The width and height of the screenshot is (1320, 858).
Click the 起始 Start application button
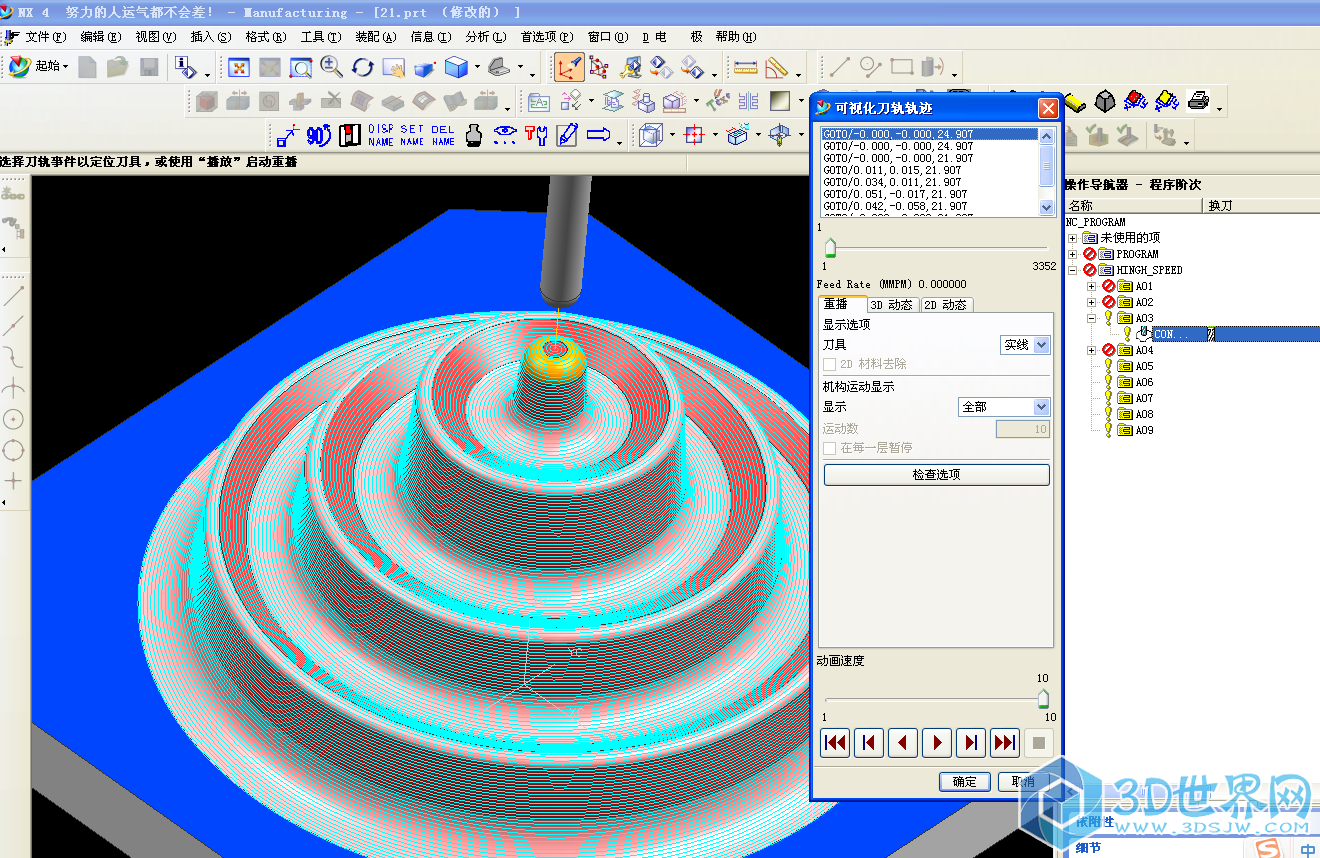coord(38,67)
